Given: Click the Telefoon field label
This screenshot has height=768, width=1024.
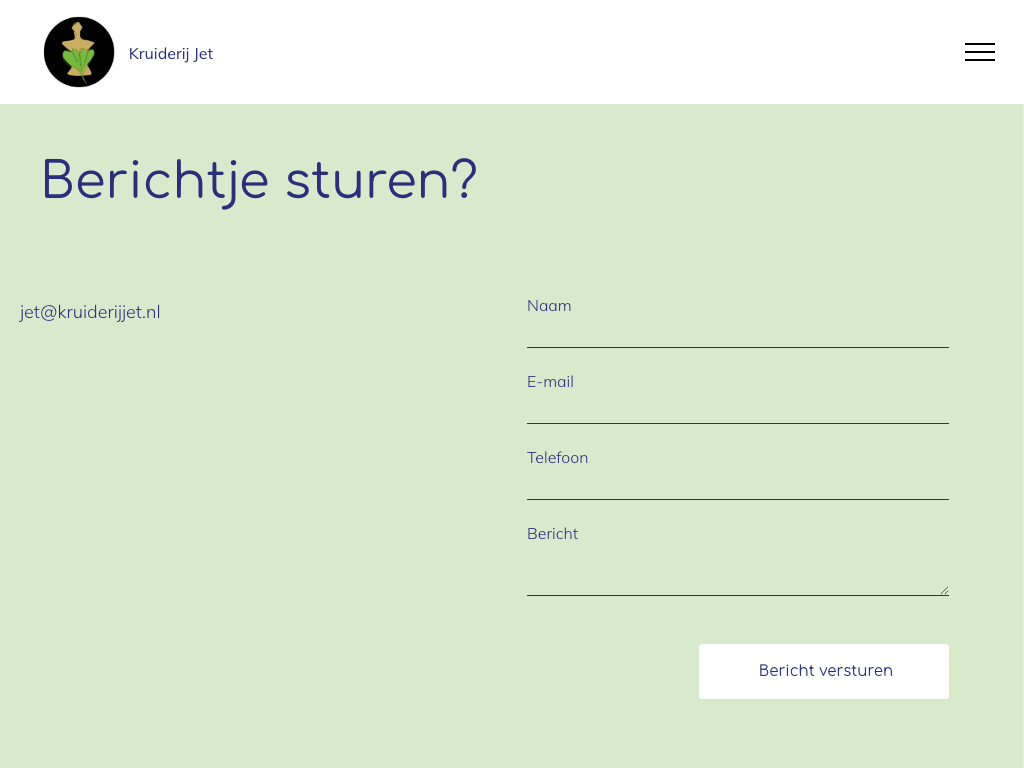Looking at the screenshot, I should click(x=557, y=458).
